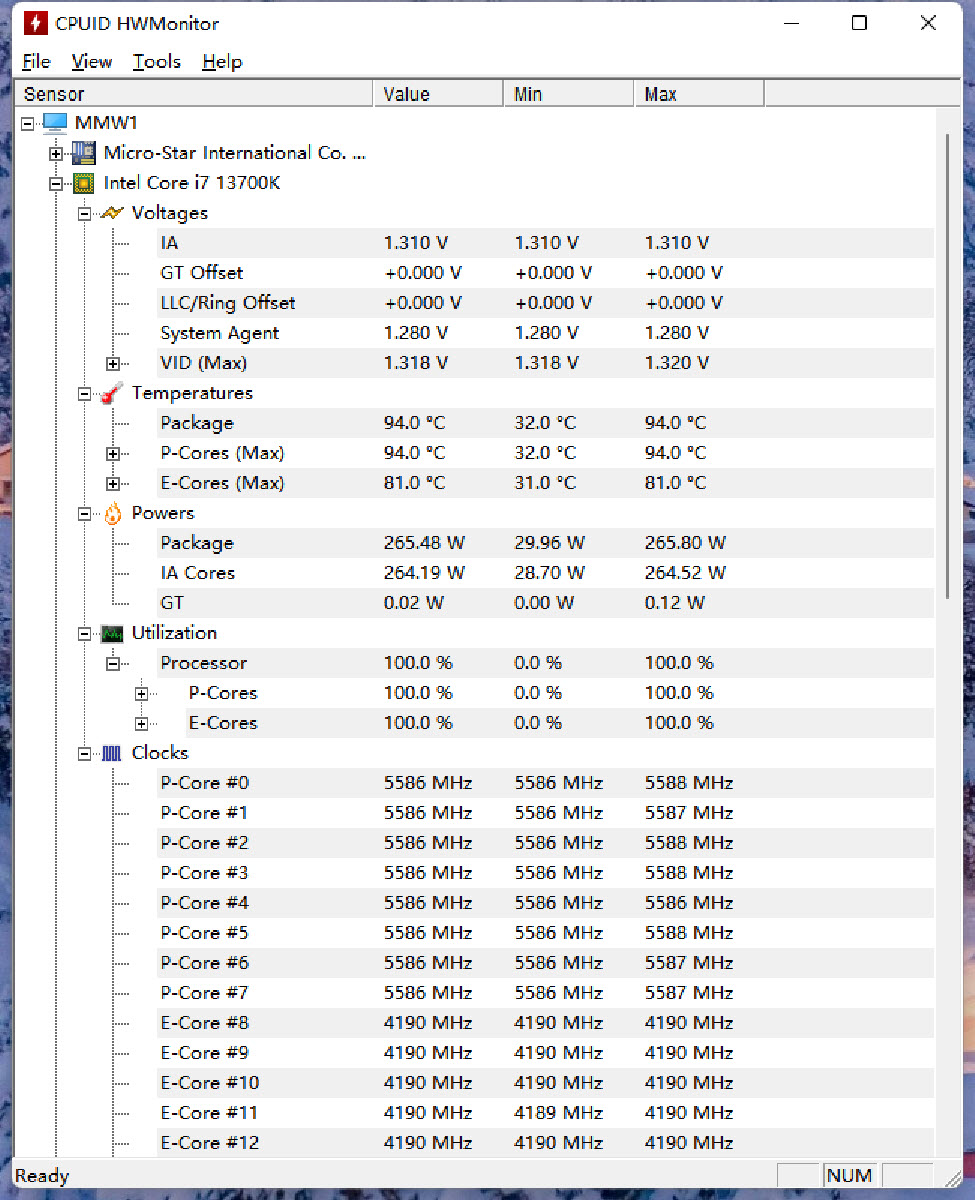Select the LLC/Ring Offset row
Screen dimensions: 975x1200
(x=545, y=303)
